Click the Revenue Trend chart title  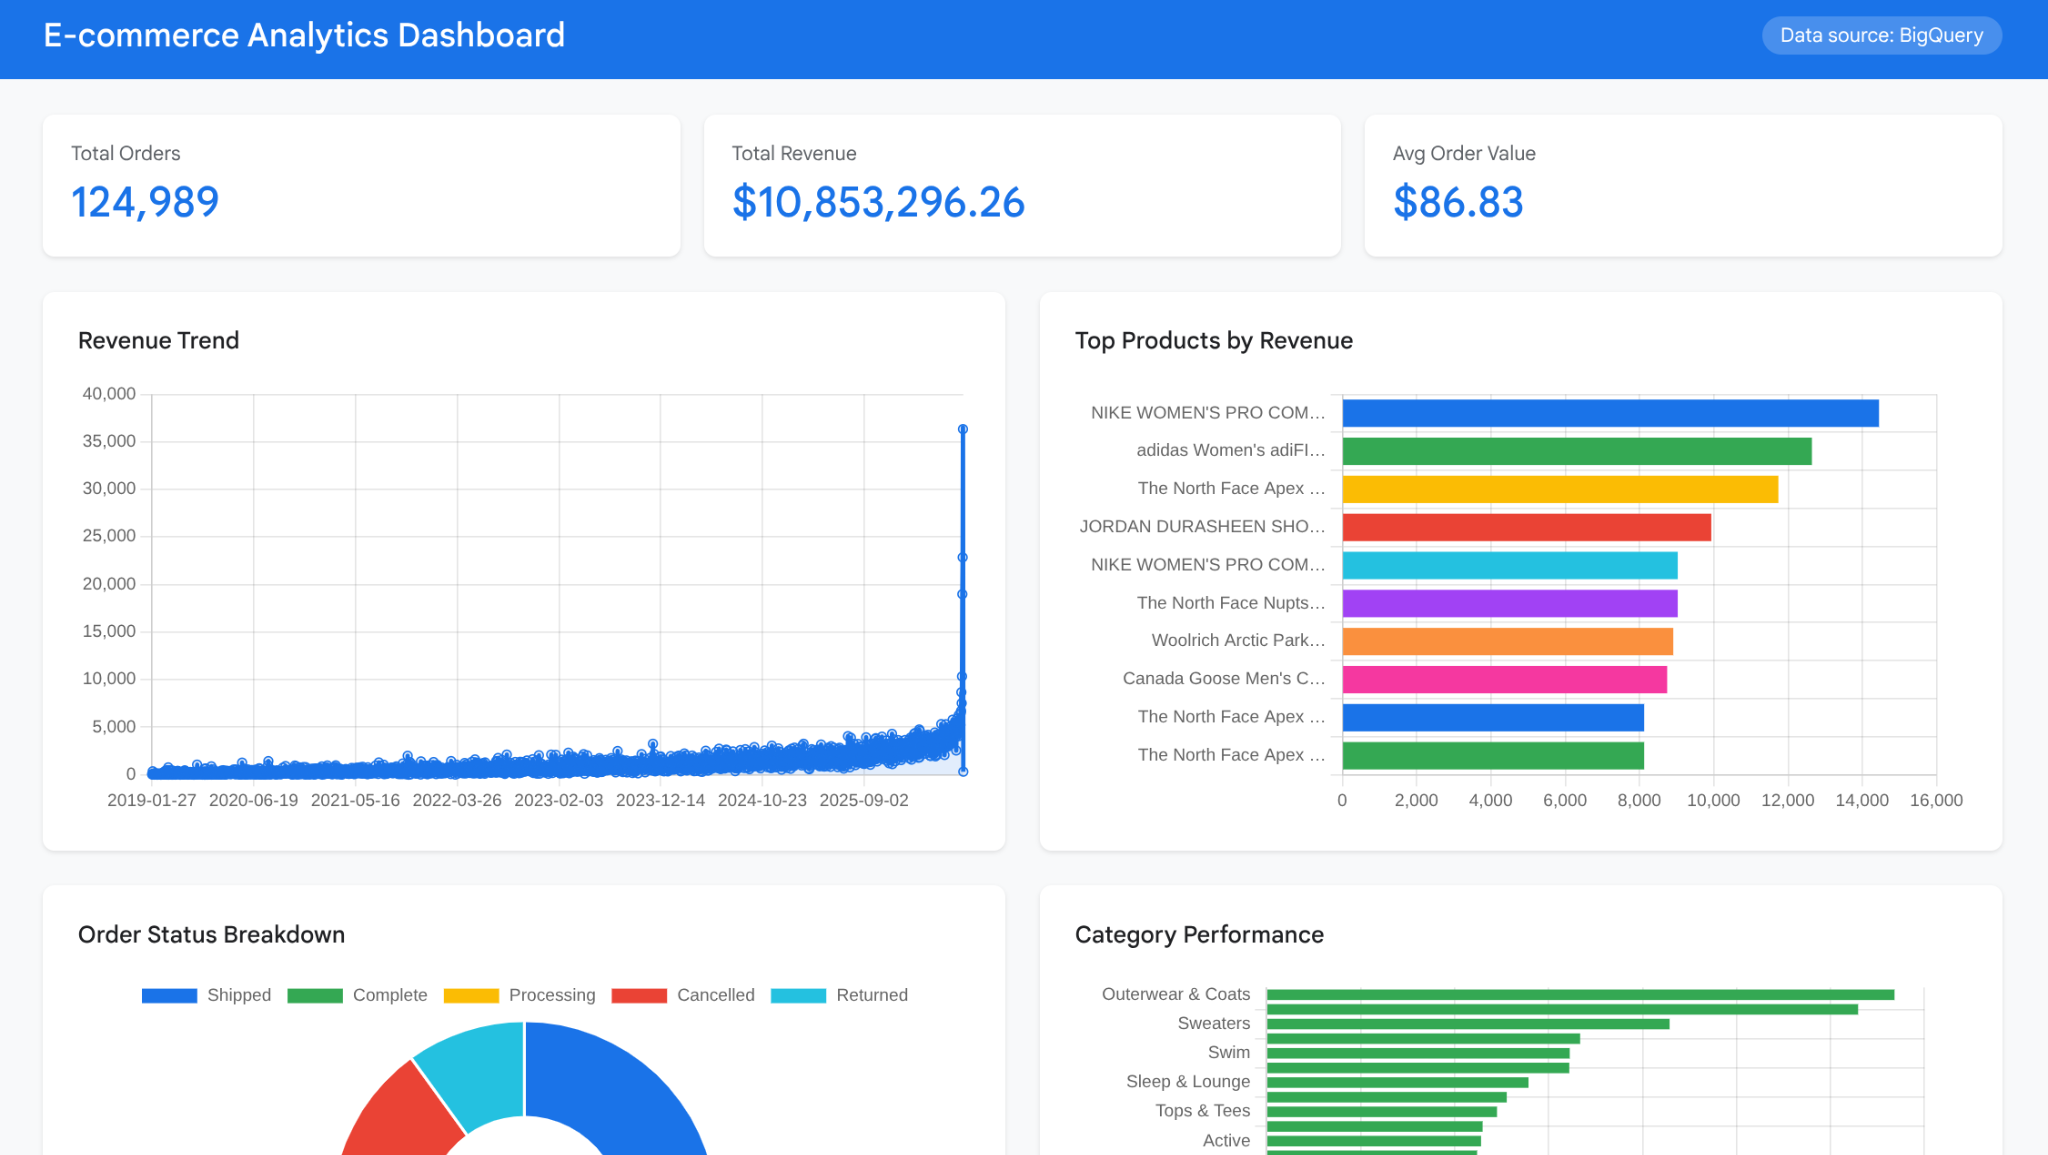coord(158,340)
